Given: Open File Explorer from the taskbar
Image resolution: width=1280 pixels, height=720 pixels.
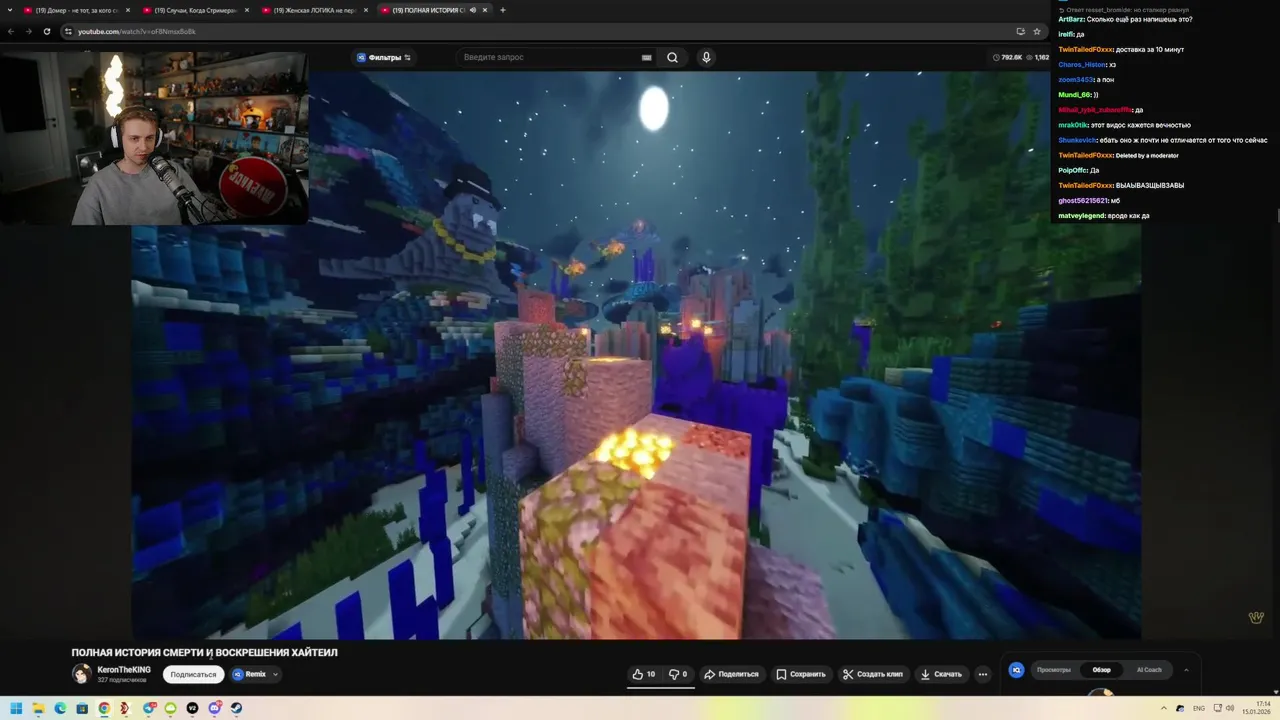Looking at the screenshot, I should pyautogui.click(x=38, y=708).
